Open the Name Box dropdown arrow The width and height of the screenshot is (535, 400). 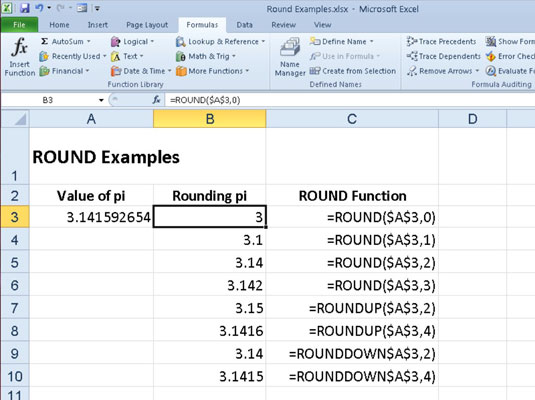(x=101, y=100)
